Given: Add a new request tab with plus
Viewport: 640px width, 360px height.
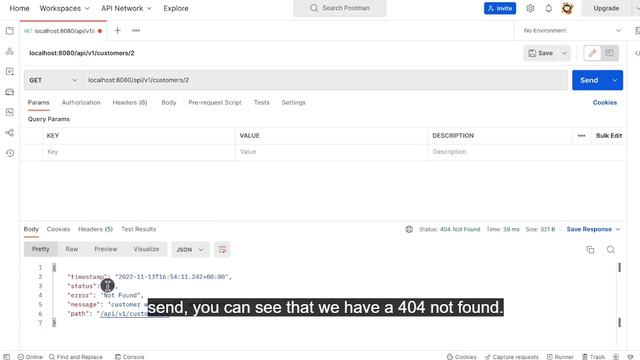Looking at the screenshot, I should [118, 31].
